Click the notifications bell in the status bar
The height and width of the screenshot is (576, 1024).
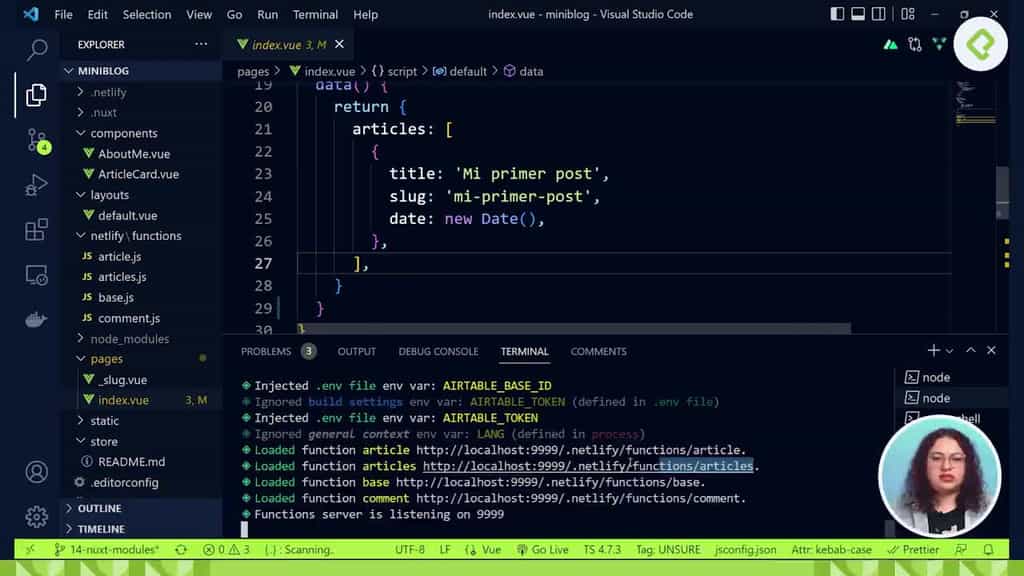(989, 549)
